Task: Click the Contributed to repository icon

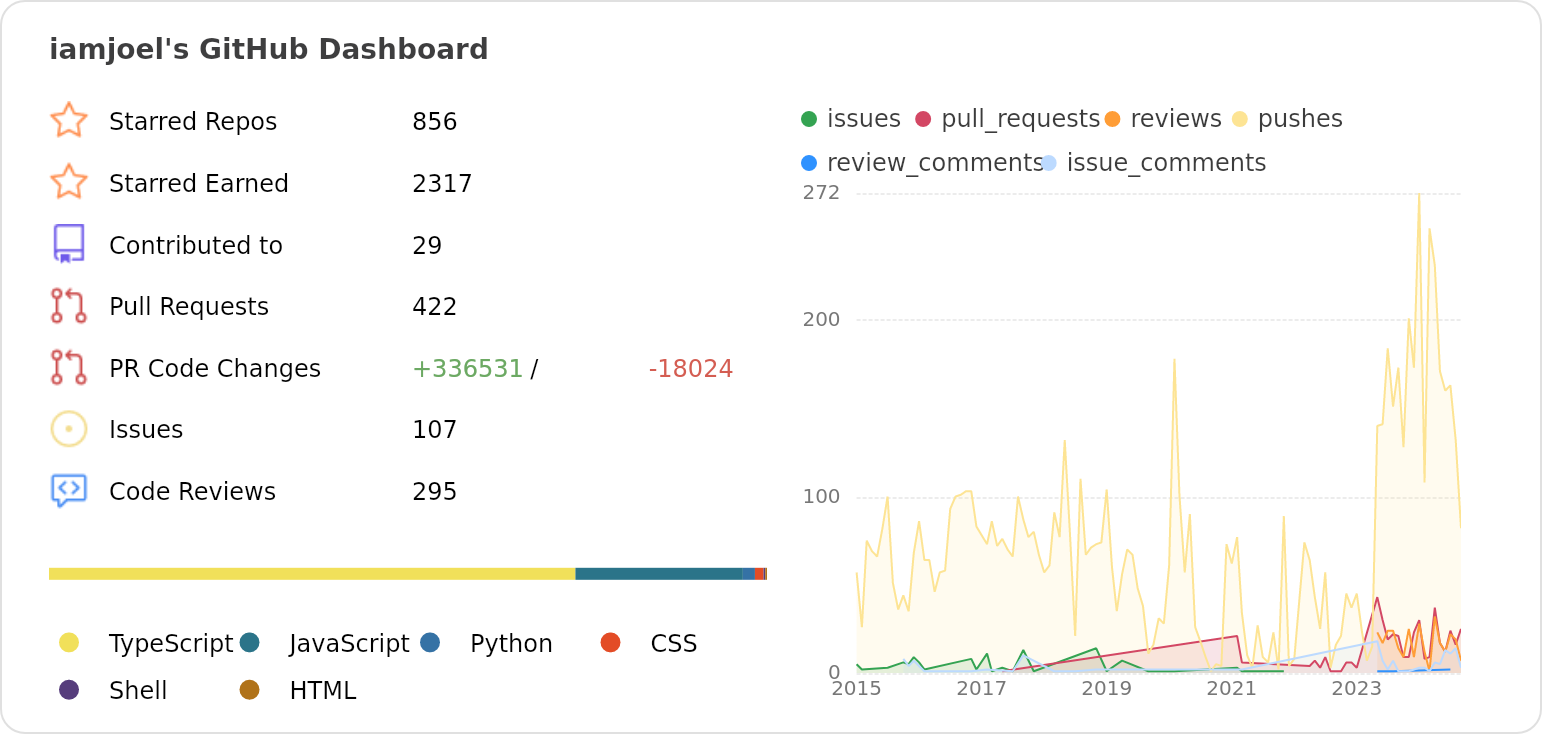Action: pyautogui.click(x=69, y=244)
